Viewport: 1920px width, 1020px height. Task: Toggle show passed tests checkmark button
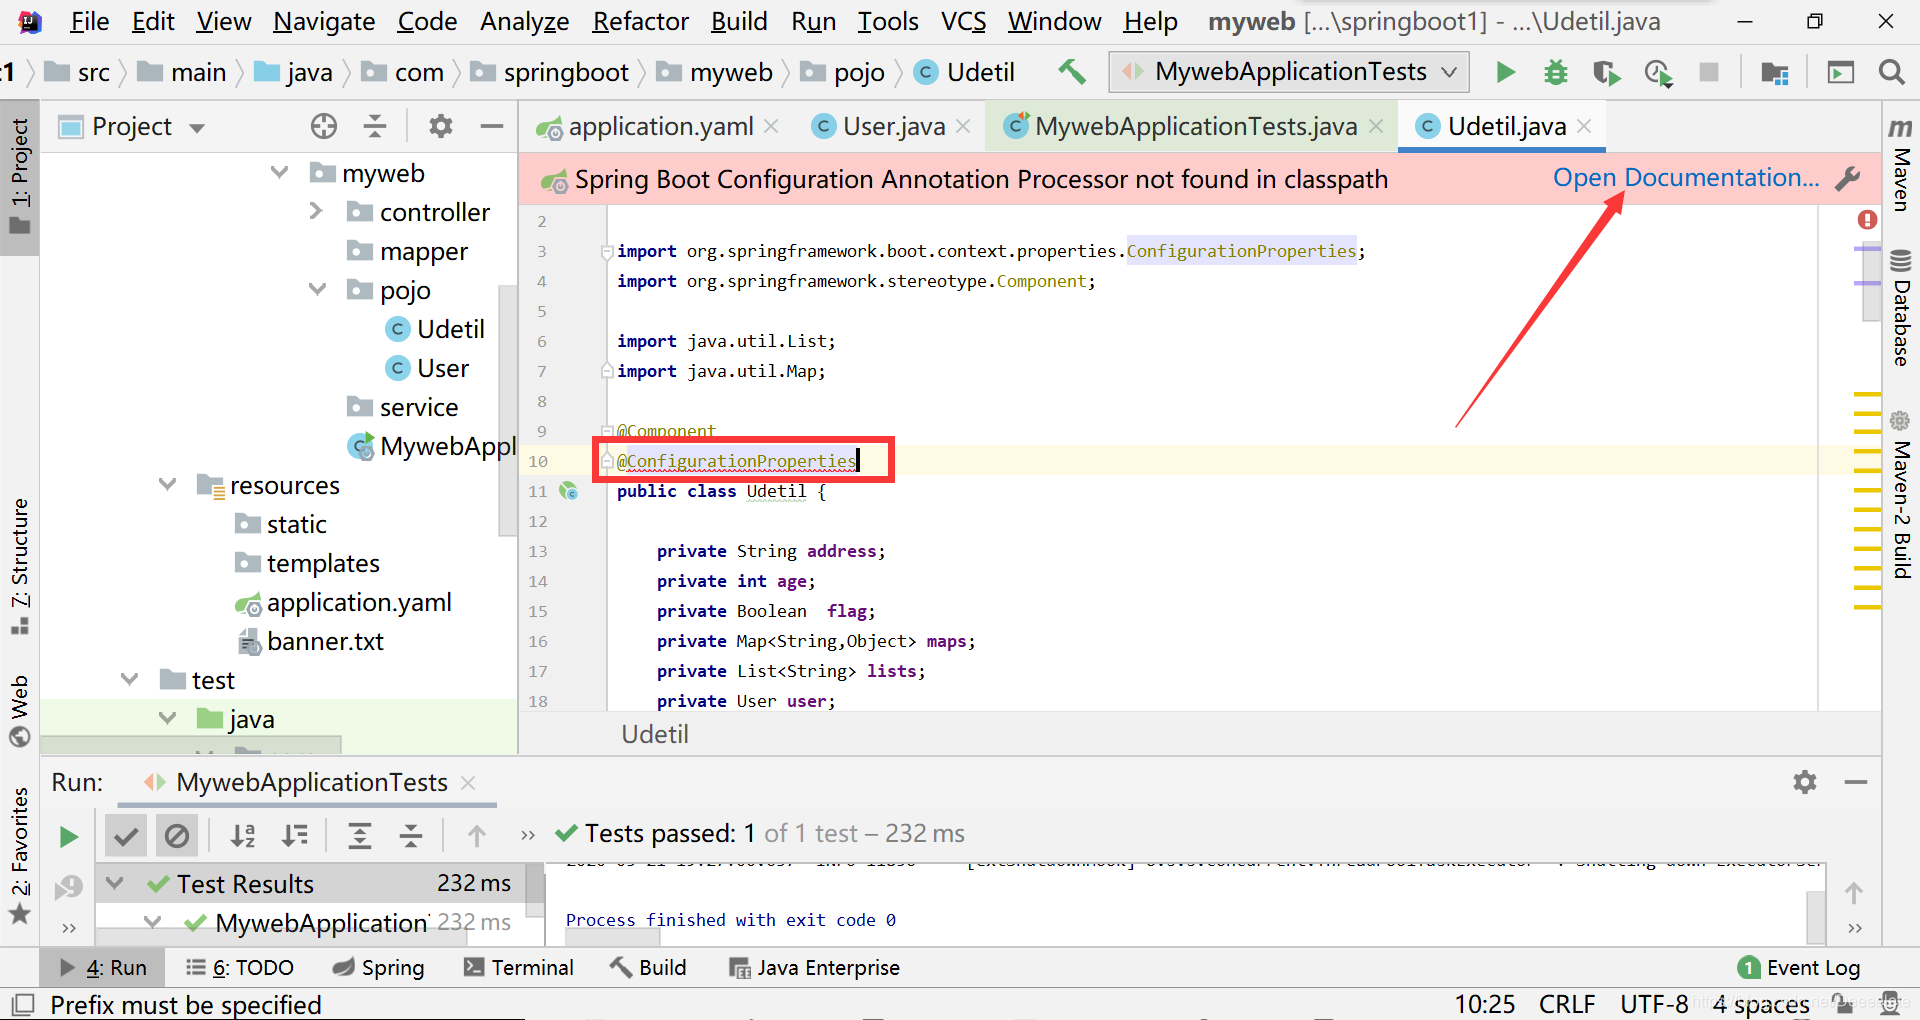(126, 836)
